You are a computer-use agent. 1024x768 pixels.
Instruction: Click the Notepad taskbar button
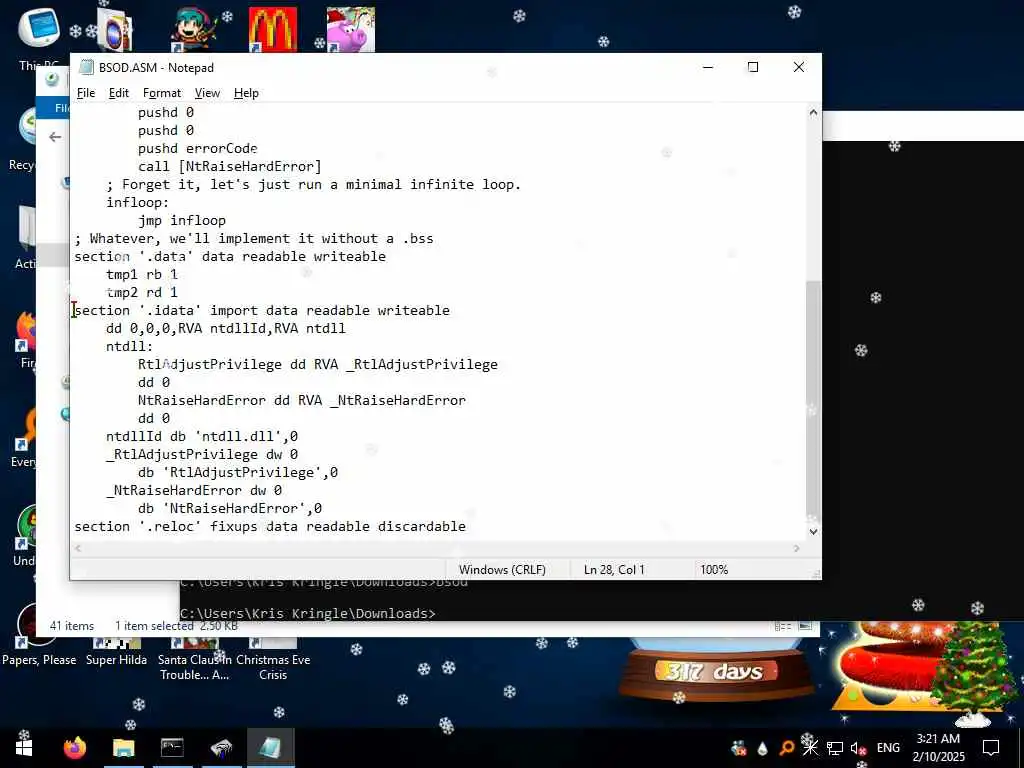click(x=270, y=748)
